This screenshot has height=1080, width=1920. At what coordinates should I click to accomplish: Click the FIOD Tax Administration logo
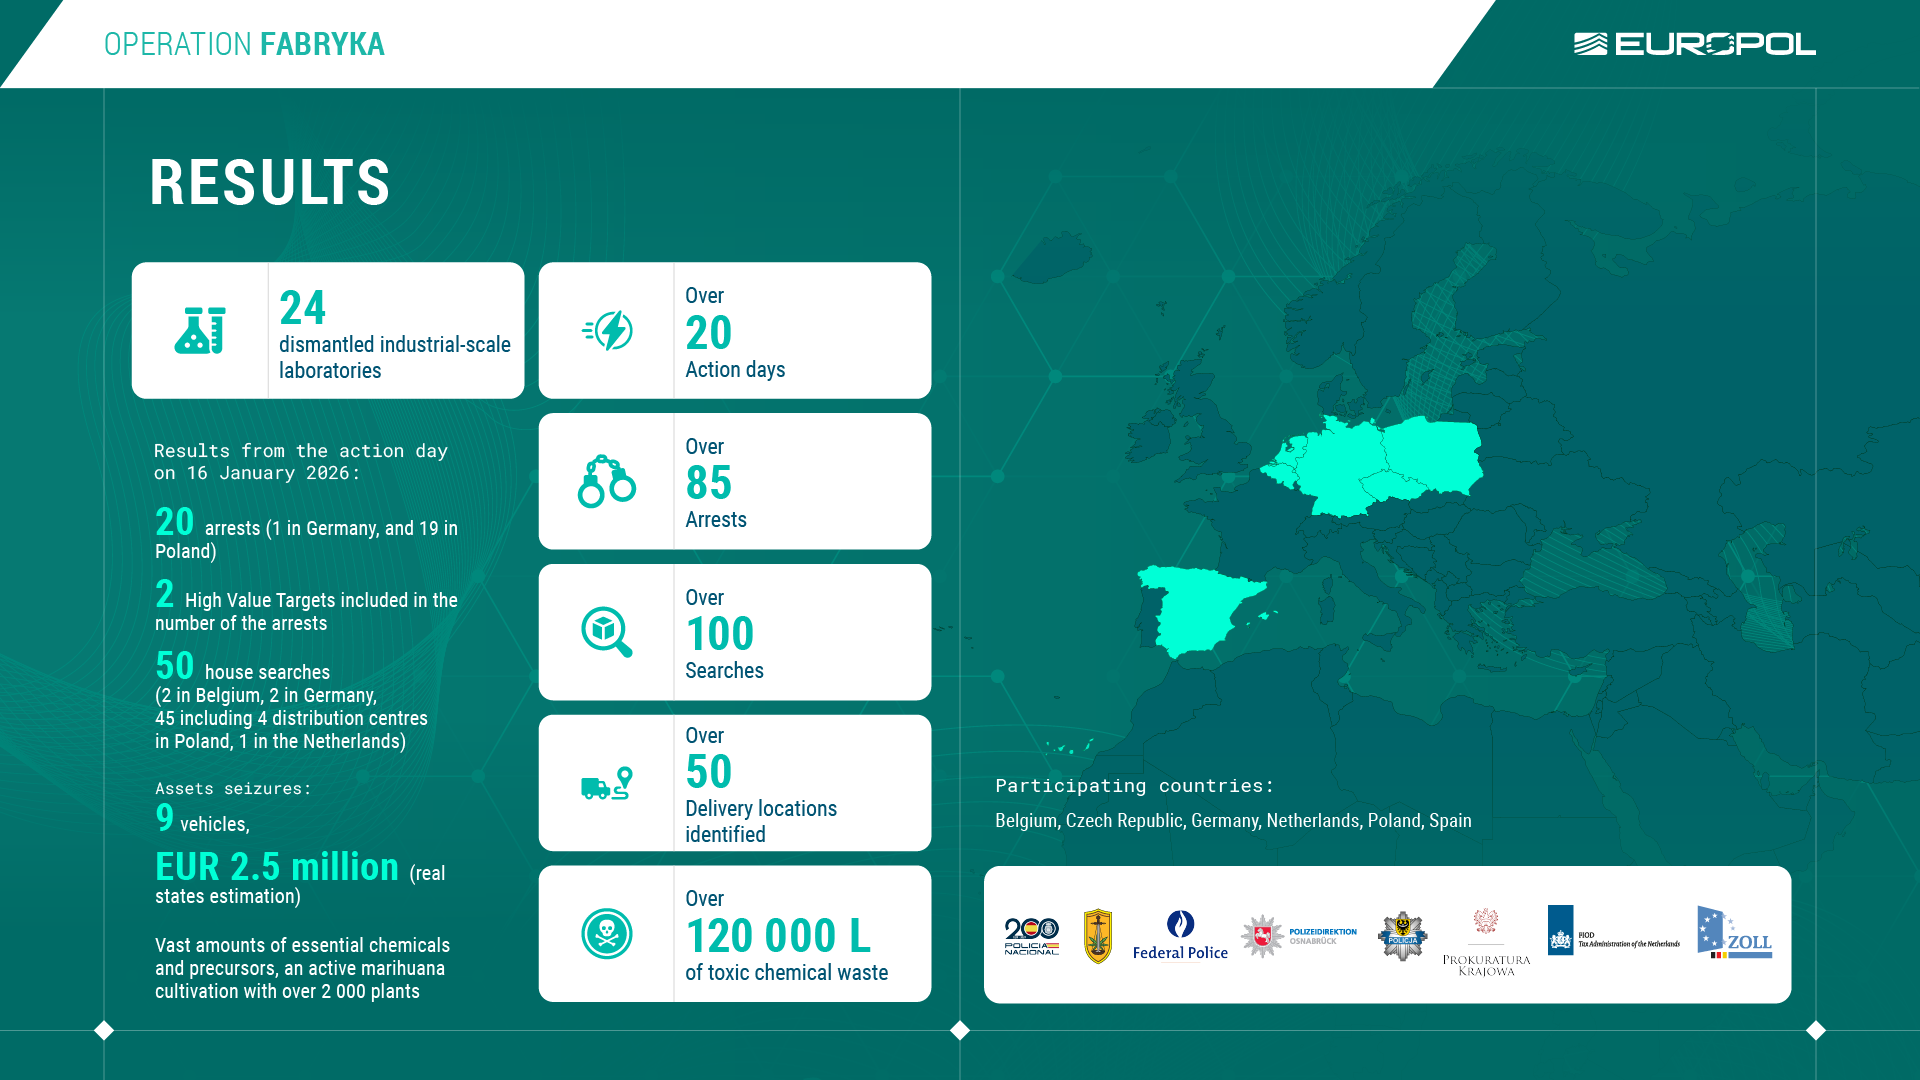(1613, 932)
